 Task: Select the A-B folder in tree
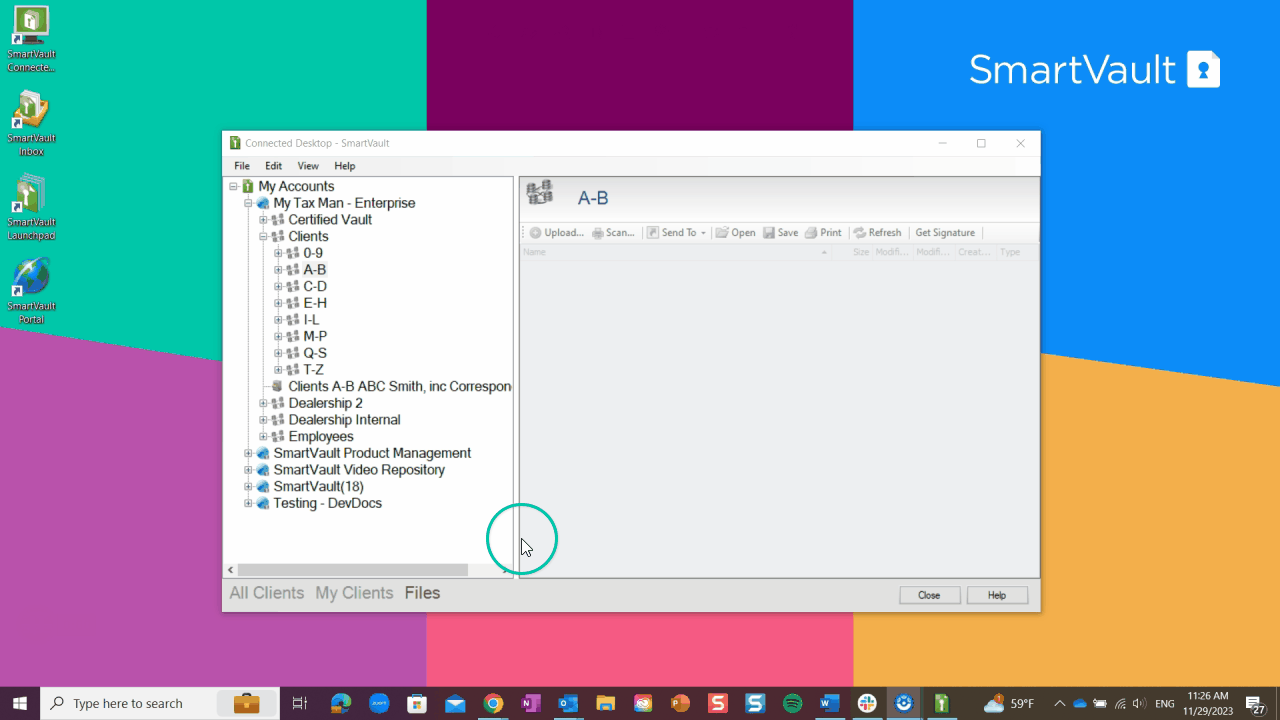tap(315, 270)
